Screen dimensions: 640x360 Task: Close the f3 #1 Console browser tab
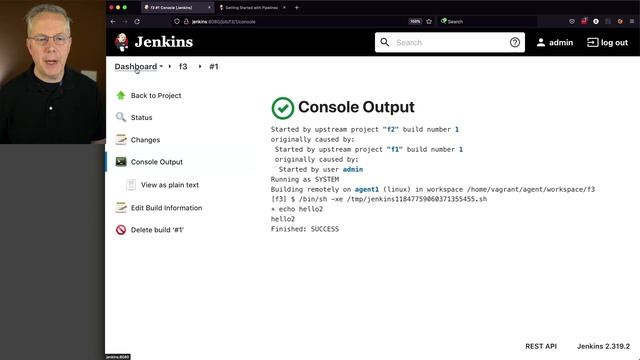[209, 7]
